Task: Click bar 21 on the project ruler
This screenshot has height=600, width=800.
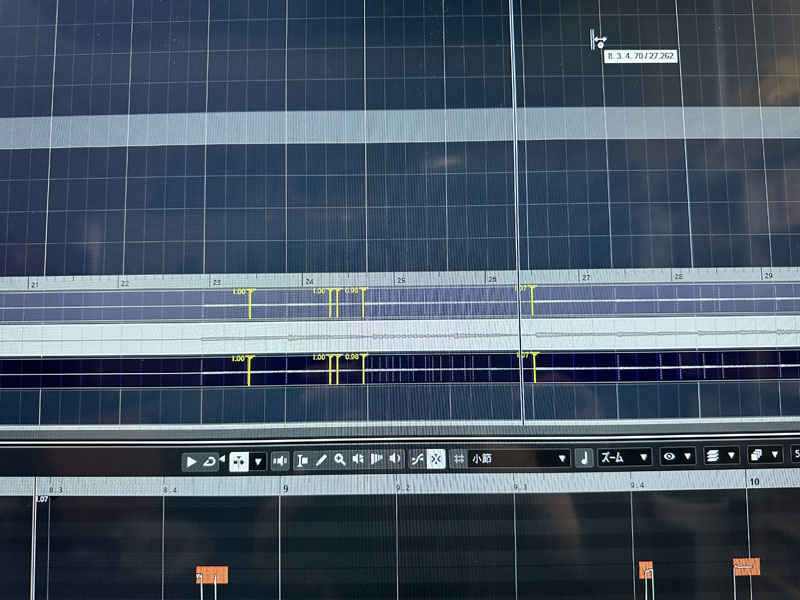Action: [35, 285]
